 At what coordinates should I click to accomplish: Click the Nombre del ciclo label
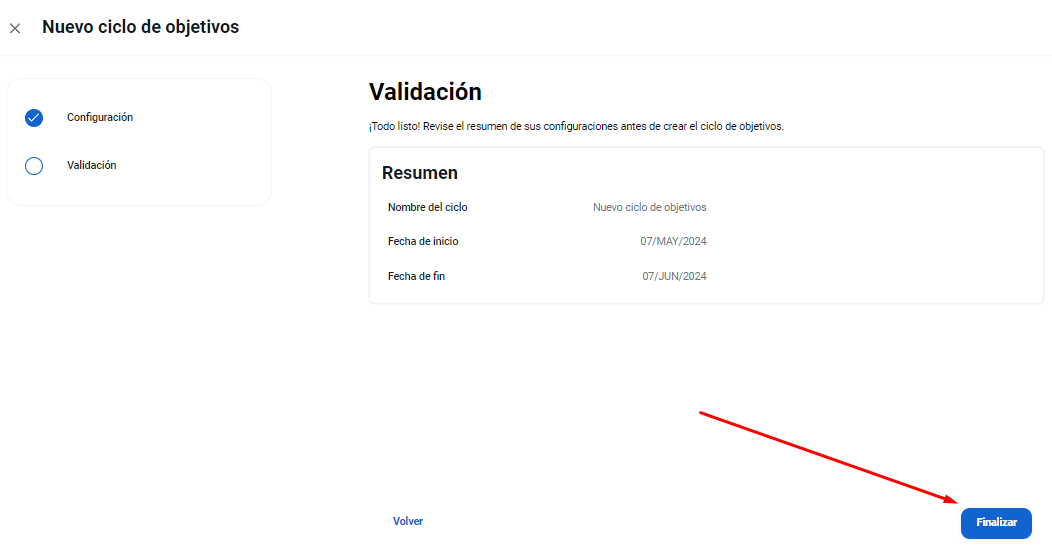pos(427,208)
